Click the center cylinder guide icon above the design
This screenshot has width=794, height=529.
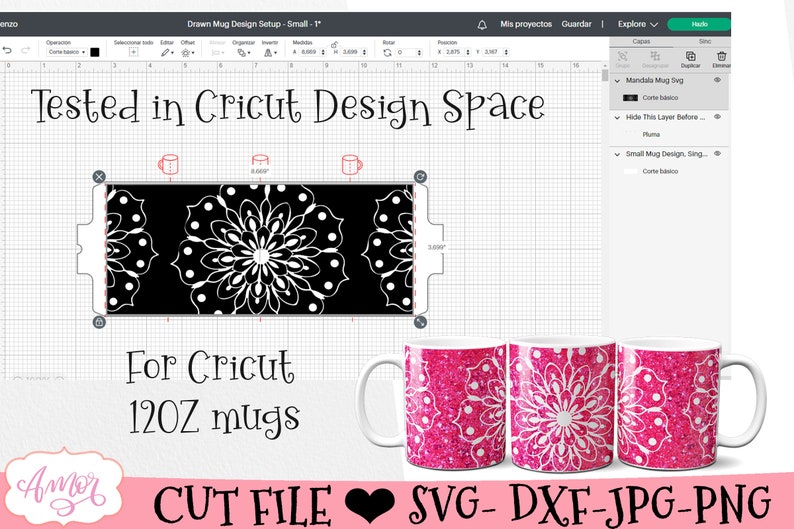click(260, 160)
